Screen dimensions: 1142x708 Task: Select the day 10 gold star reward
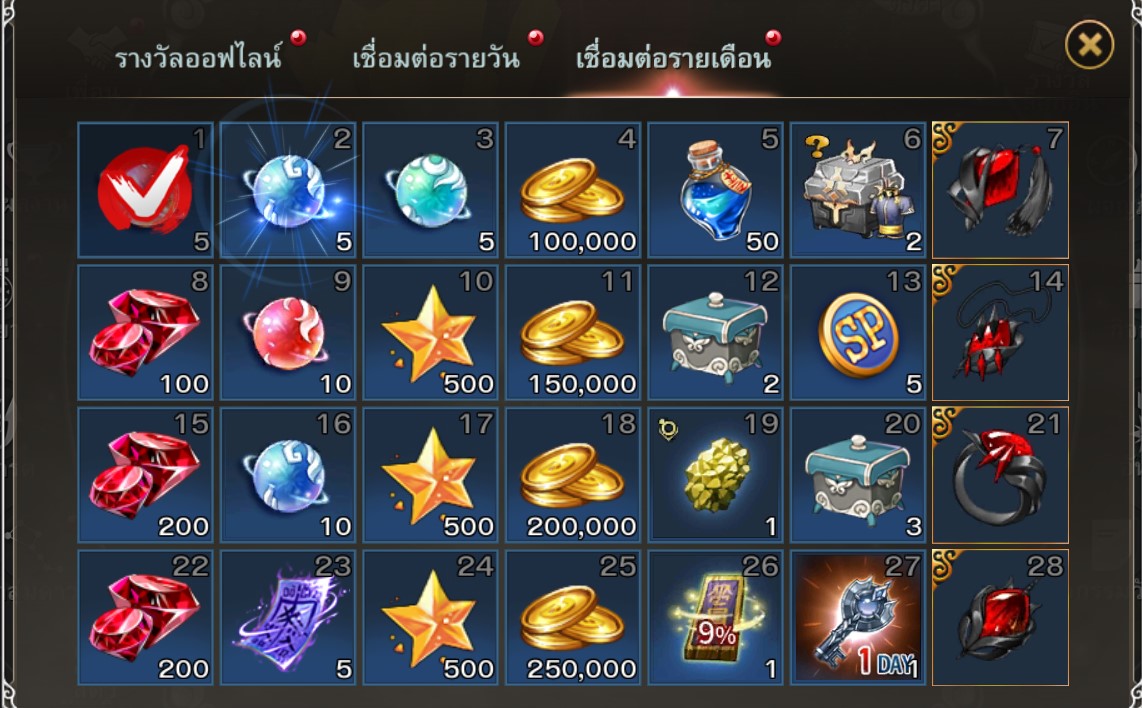[x=430, y=333]
